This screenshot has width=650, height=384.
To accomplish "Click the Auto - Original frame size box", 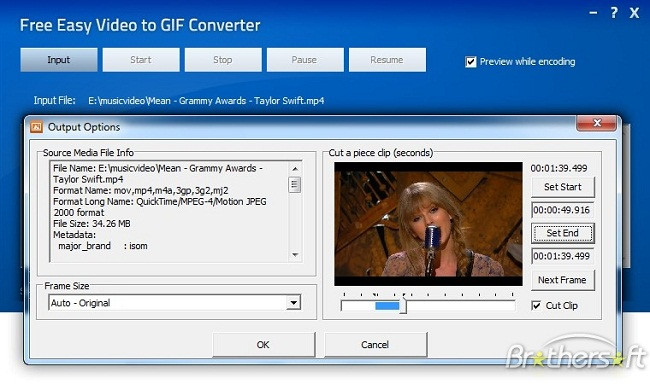I will tap(175, 303).
